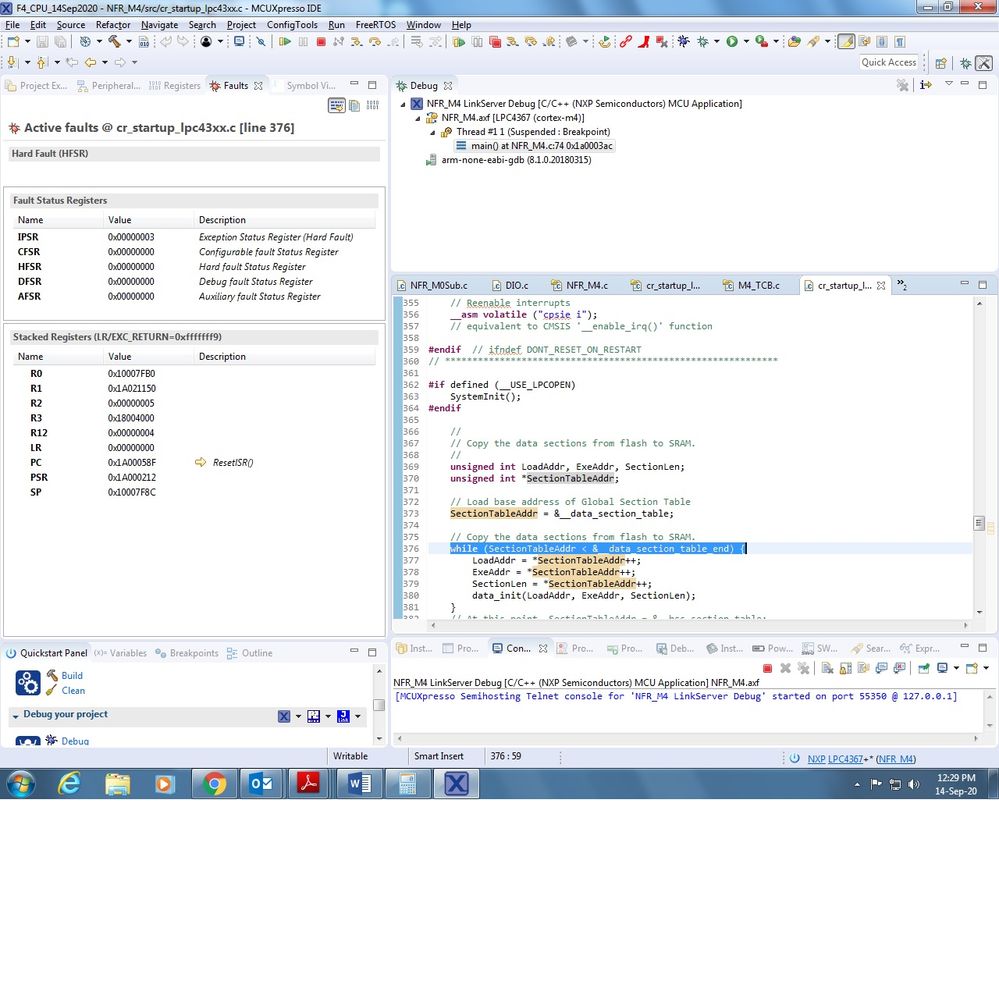Open the Debug view menu triangle
Viewport: 999px width, 988px height.
coord(949,84)
